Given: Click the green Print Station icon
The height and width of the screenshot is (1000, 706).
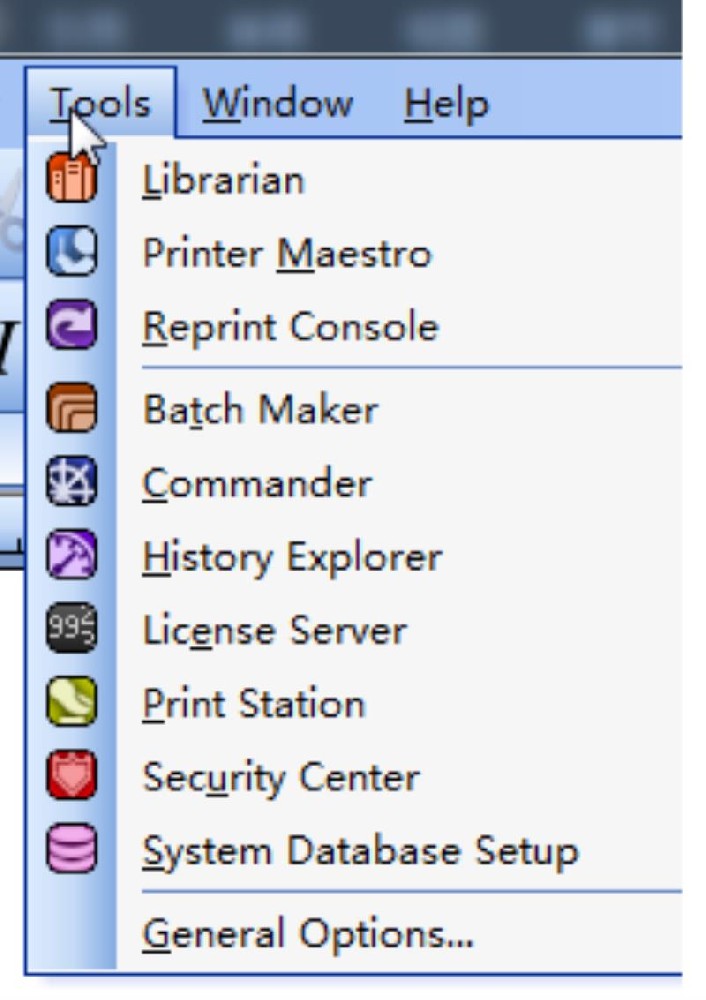Looking at the screenshot, I should coord(71,702).
